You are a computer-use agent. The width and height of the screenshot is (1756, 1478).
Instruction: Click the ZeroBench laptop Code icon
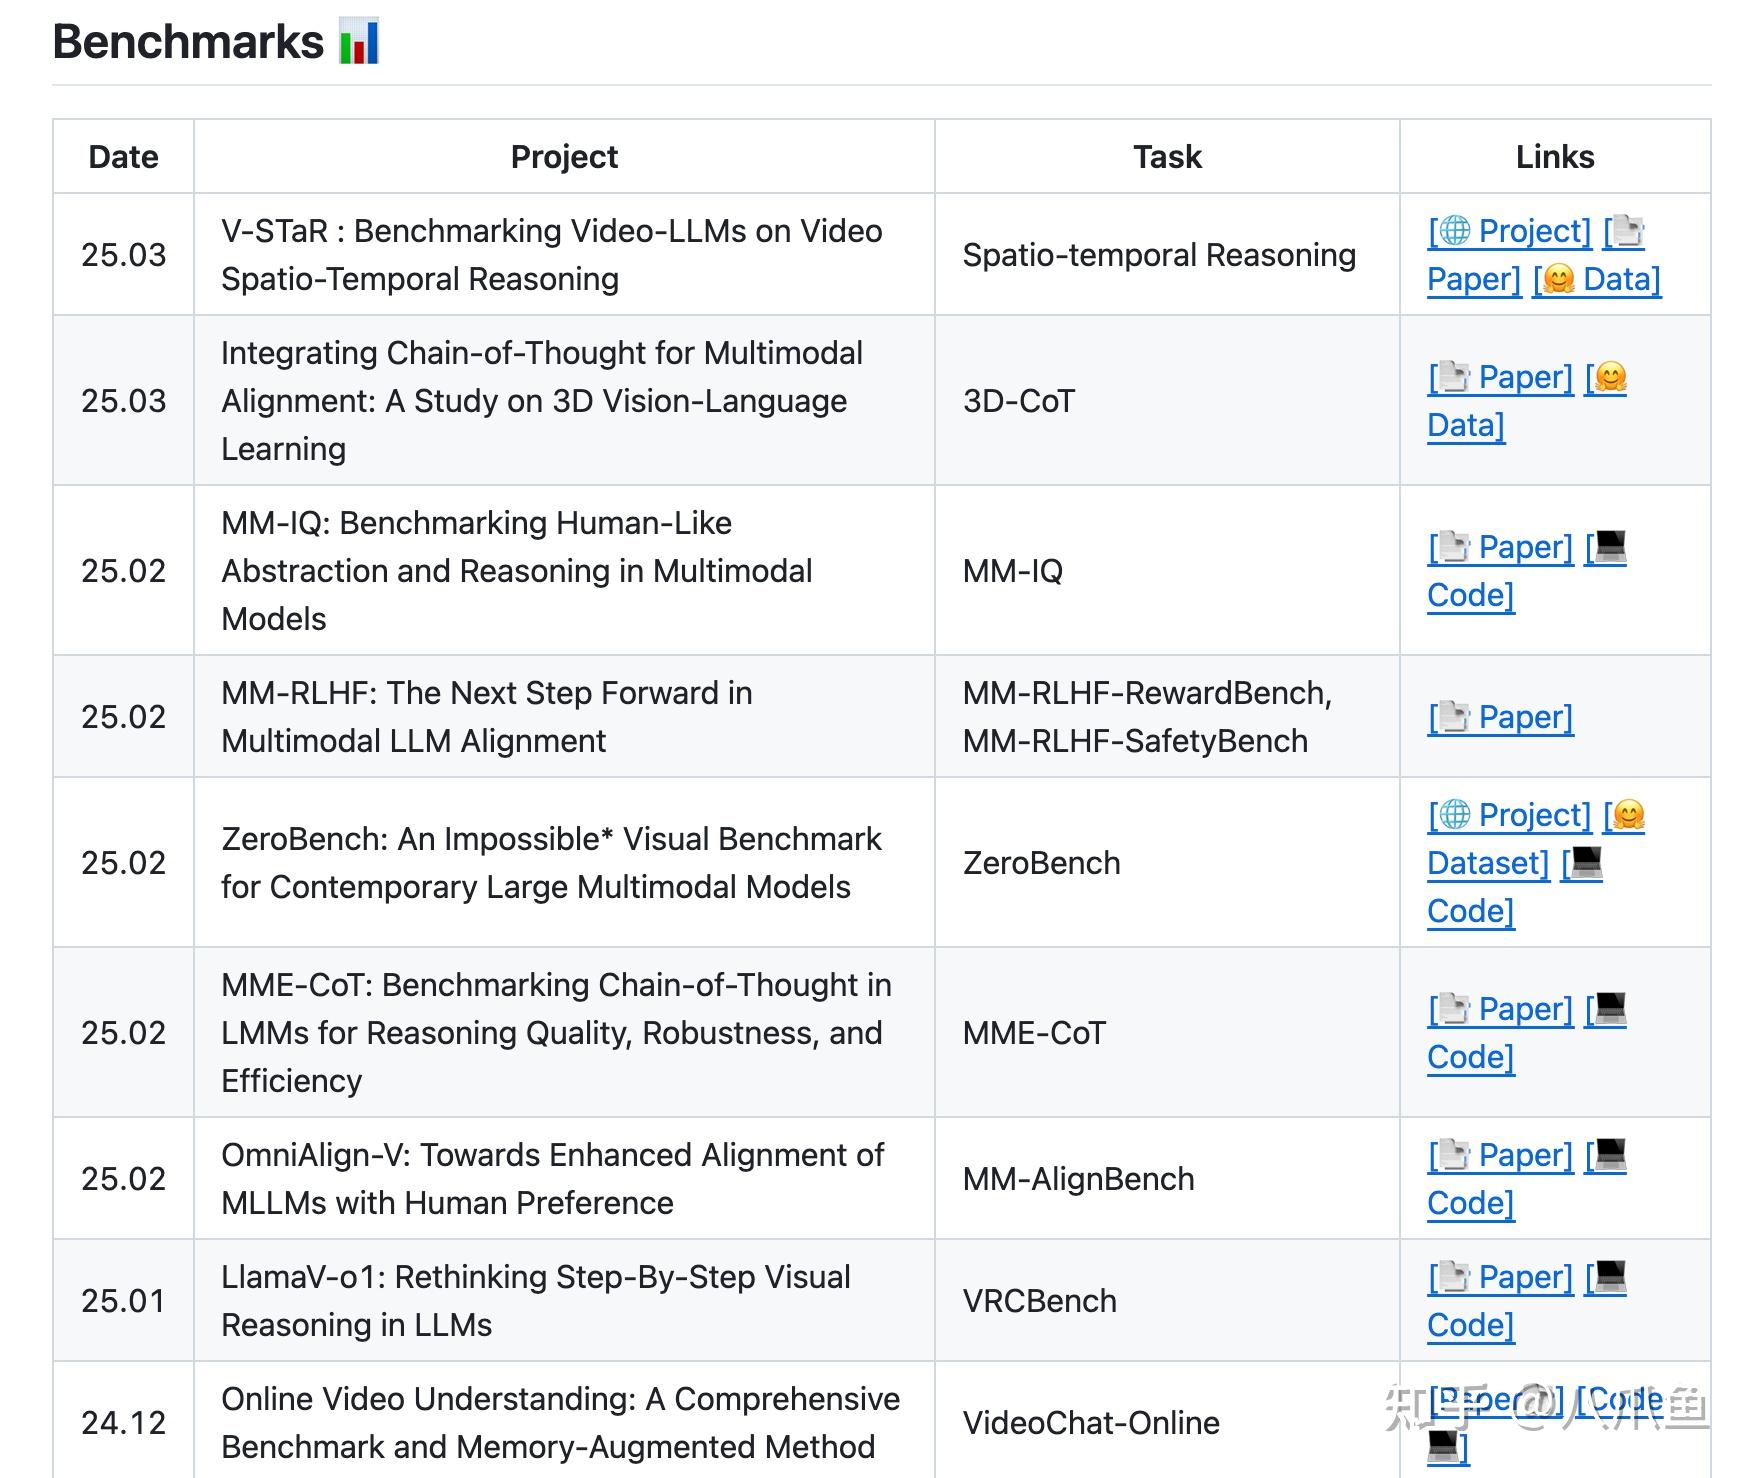point(1587,862)
